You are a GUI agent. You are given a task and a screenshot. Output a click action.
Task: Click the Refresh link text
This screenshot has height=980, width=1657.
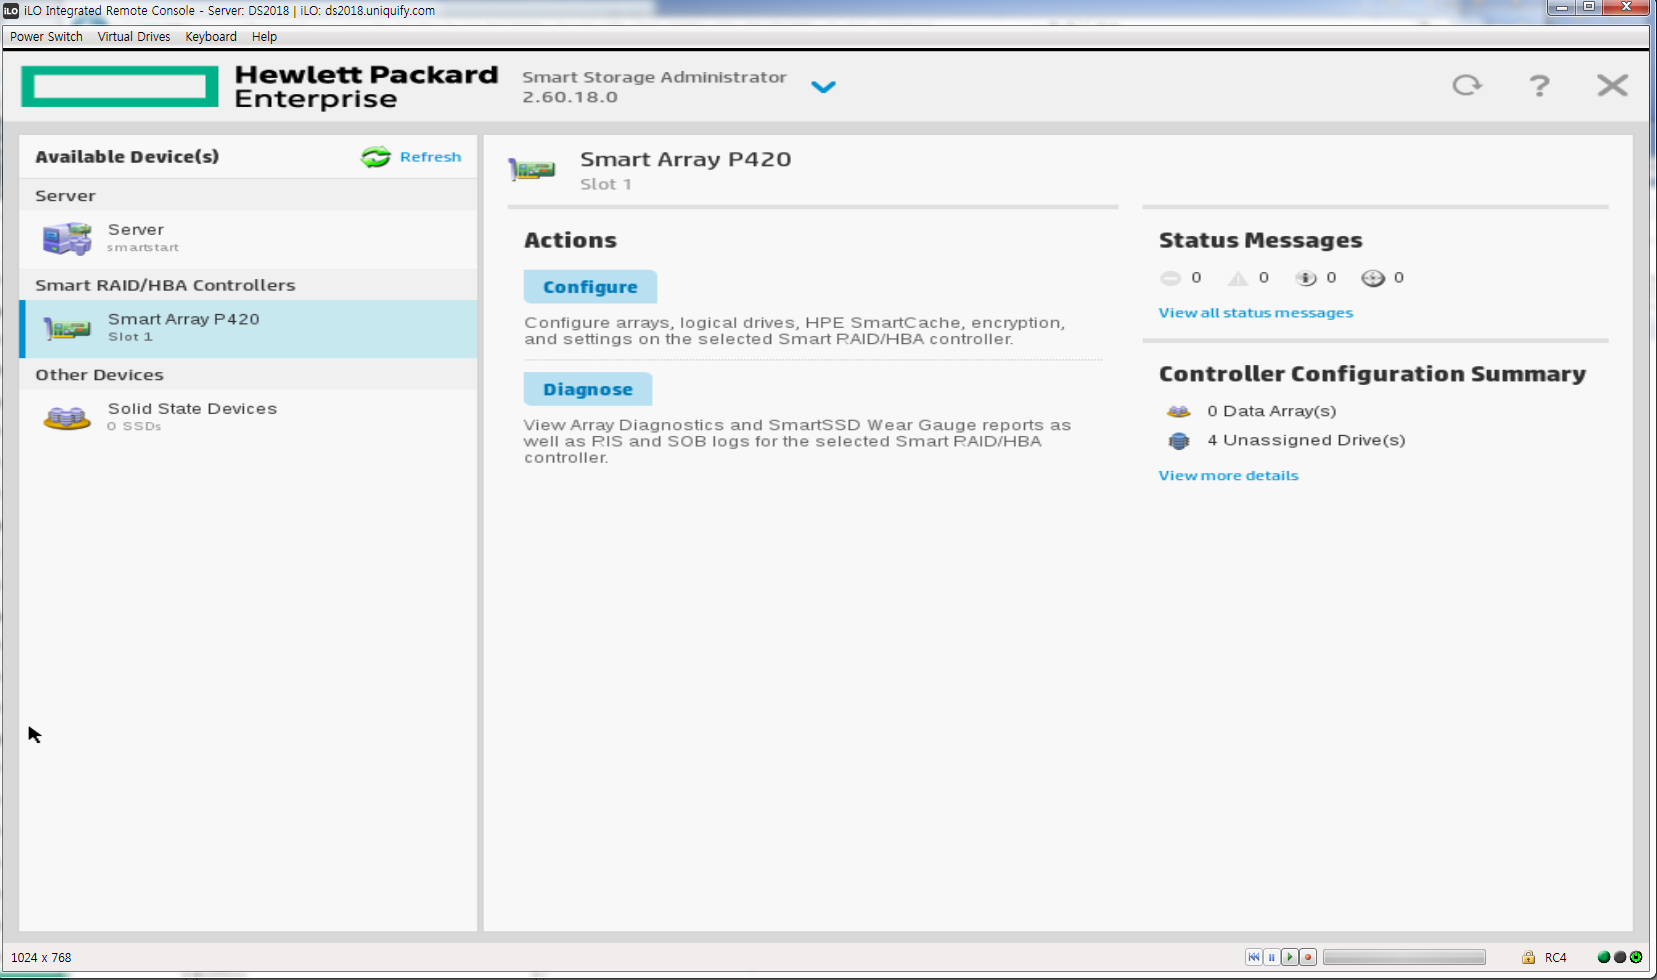[430, 157]
